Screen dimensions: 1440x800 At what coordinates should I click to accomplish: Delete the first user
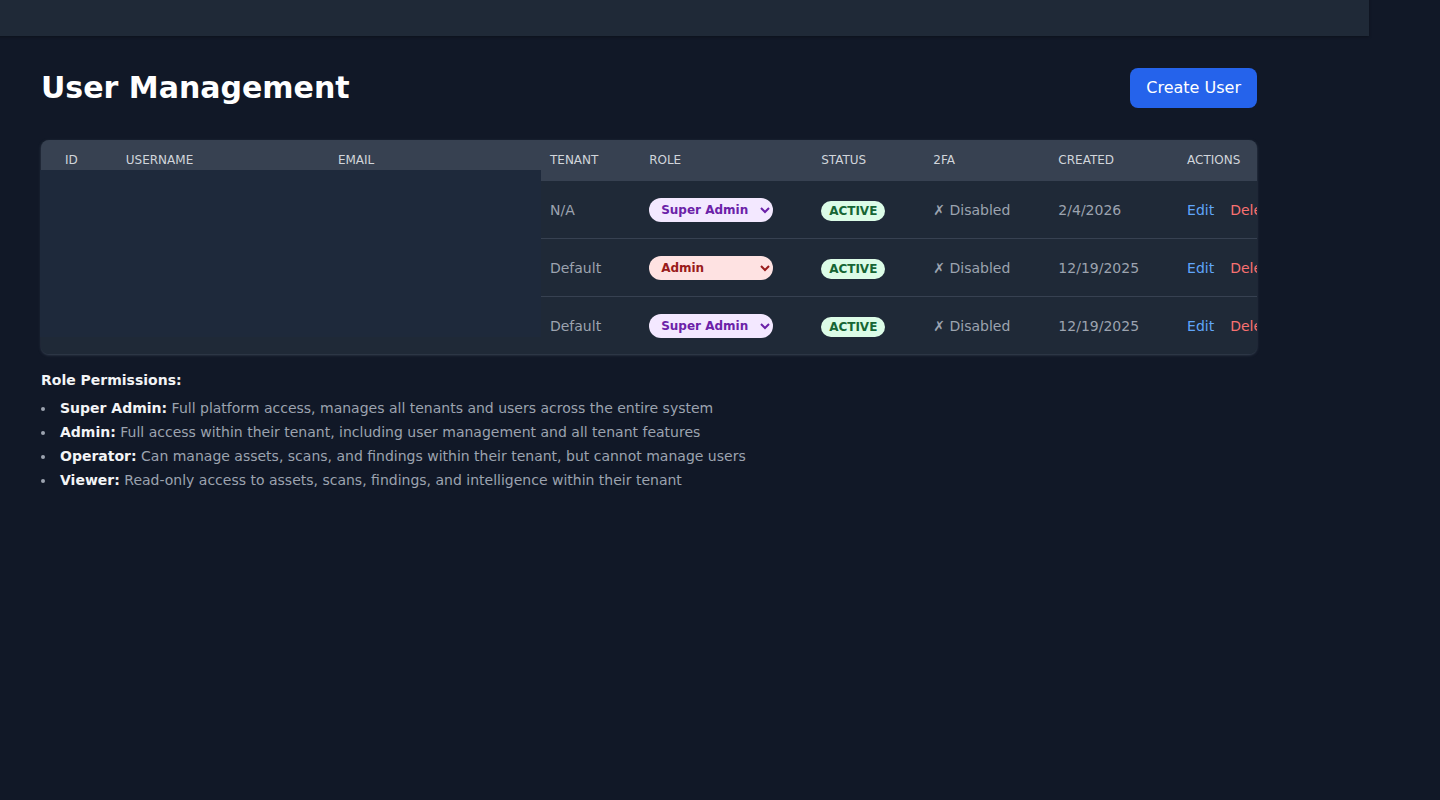coord(1243,210)
